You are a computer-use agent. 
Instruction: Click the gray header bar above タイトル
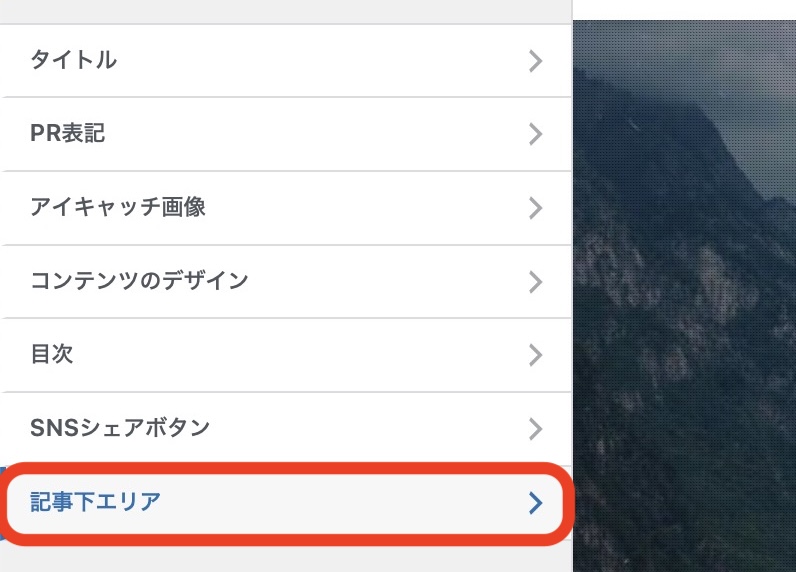point(285,11)
